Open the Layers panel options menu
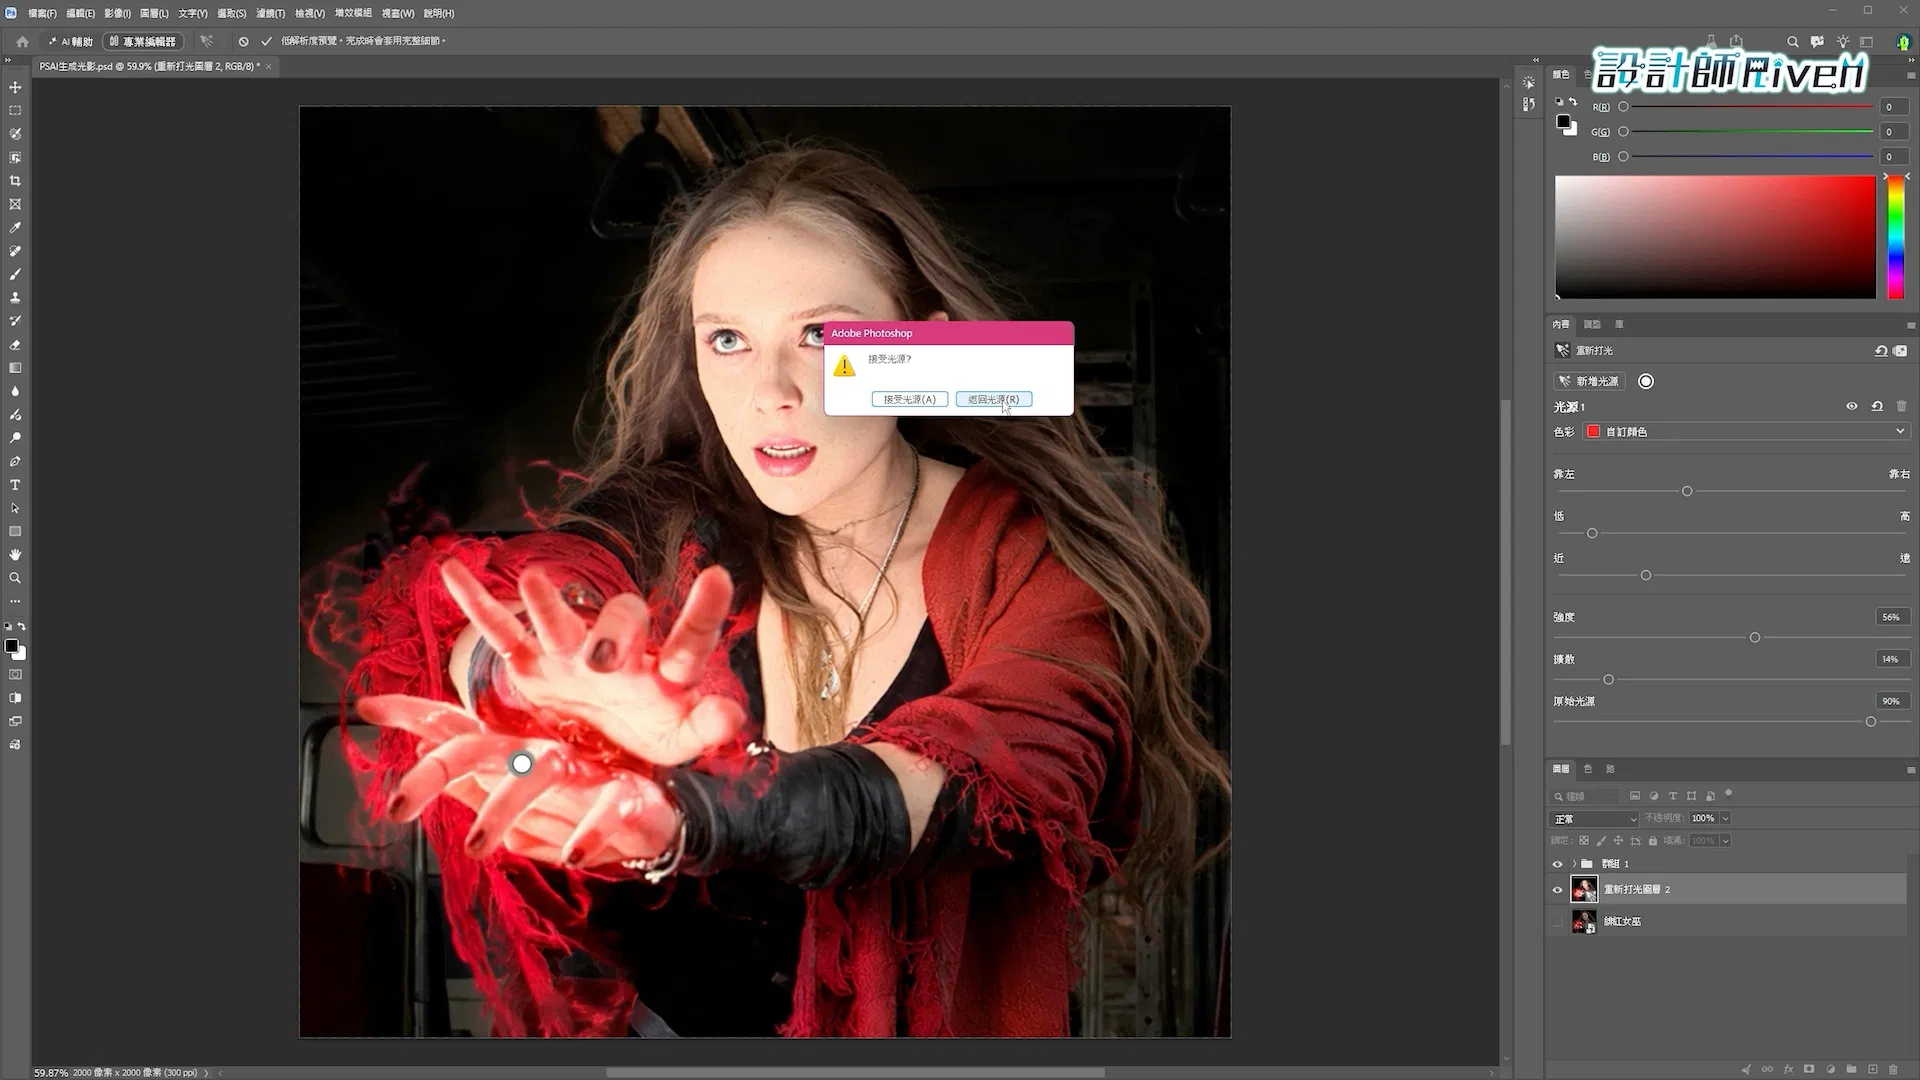 pos(1910,770)
